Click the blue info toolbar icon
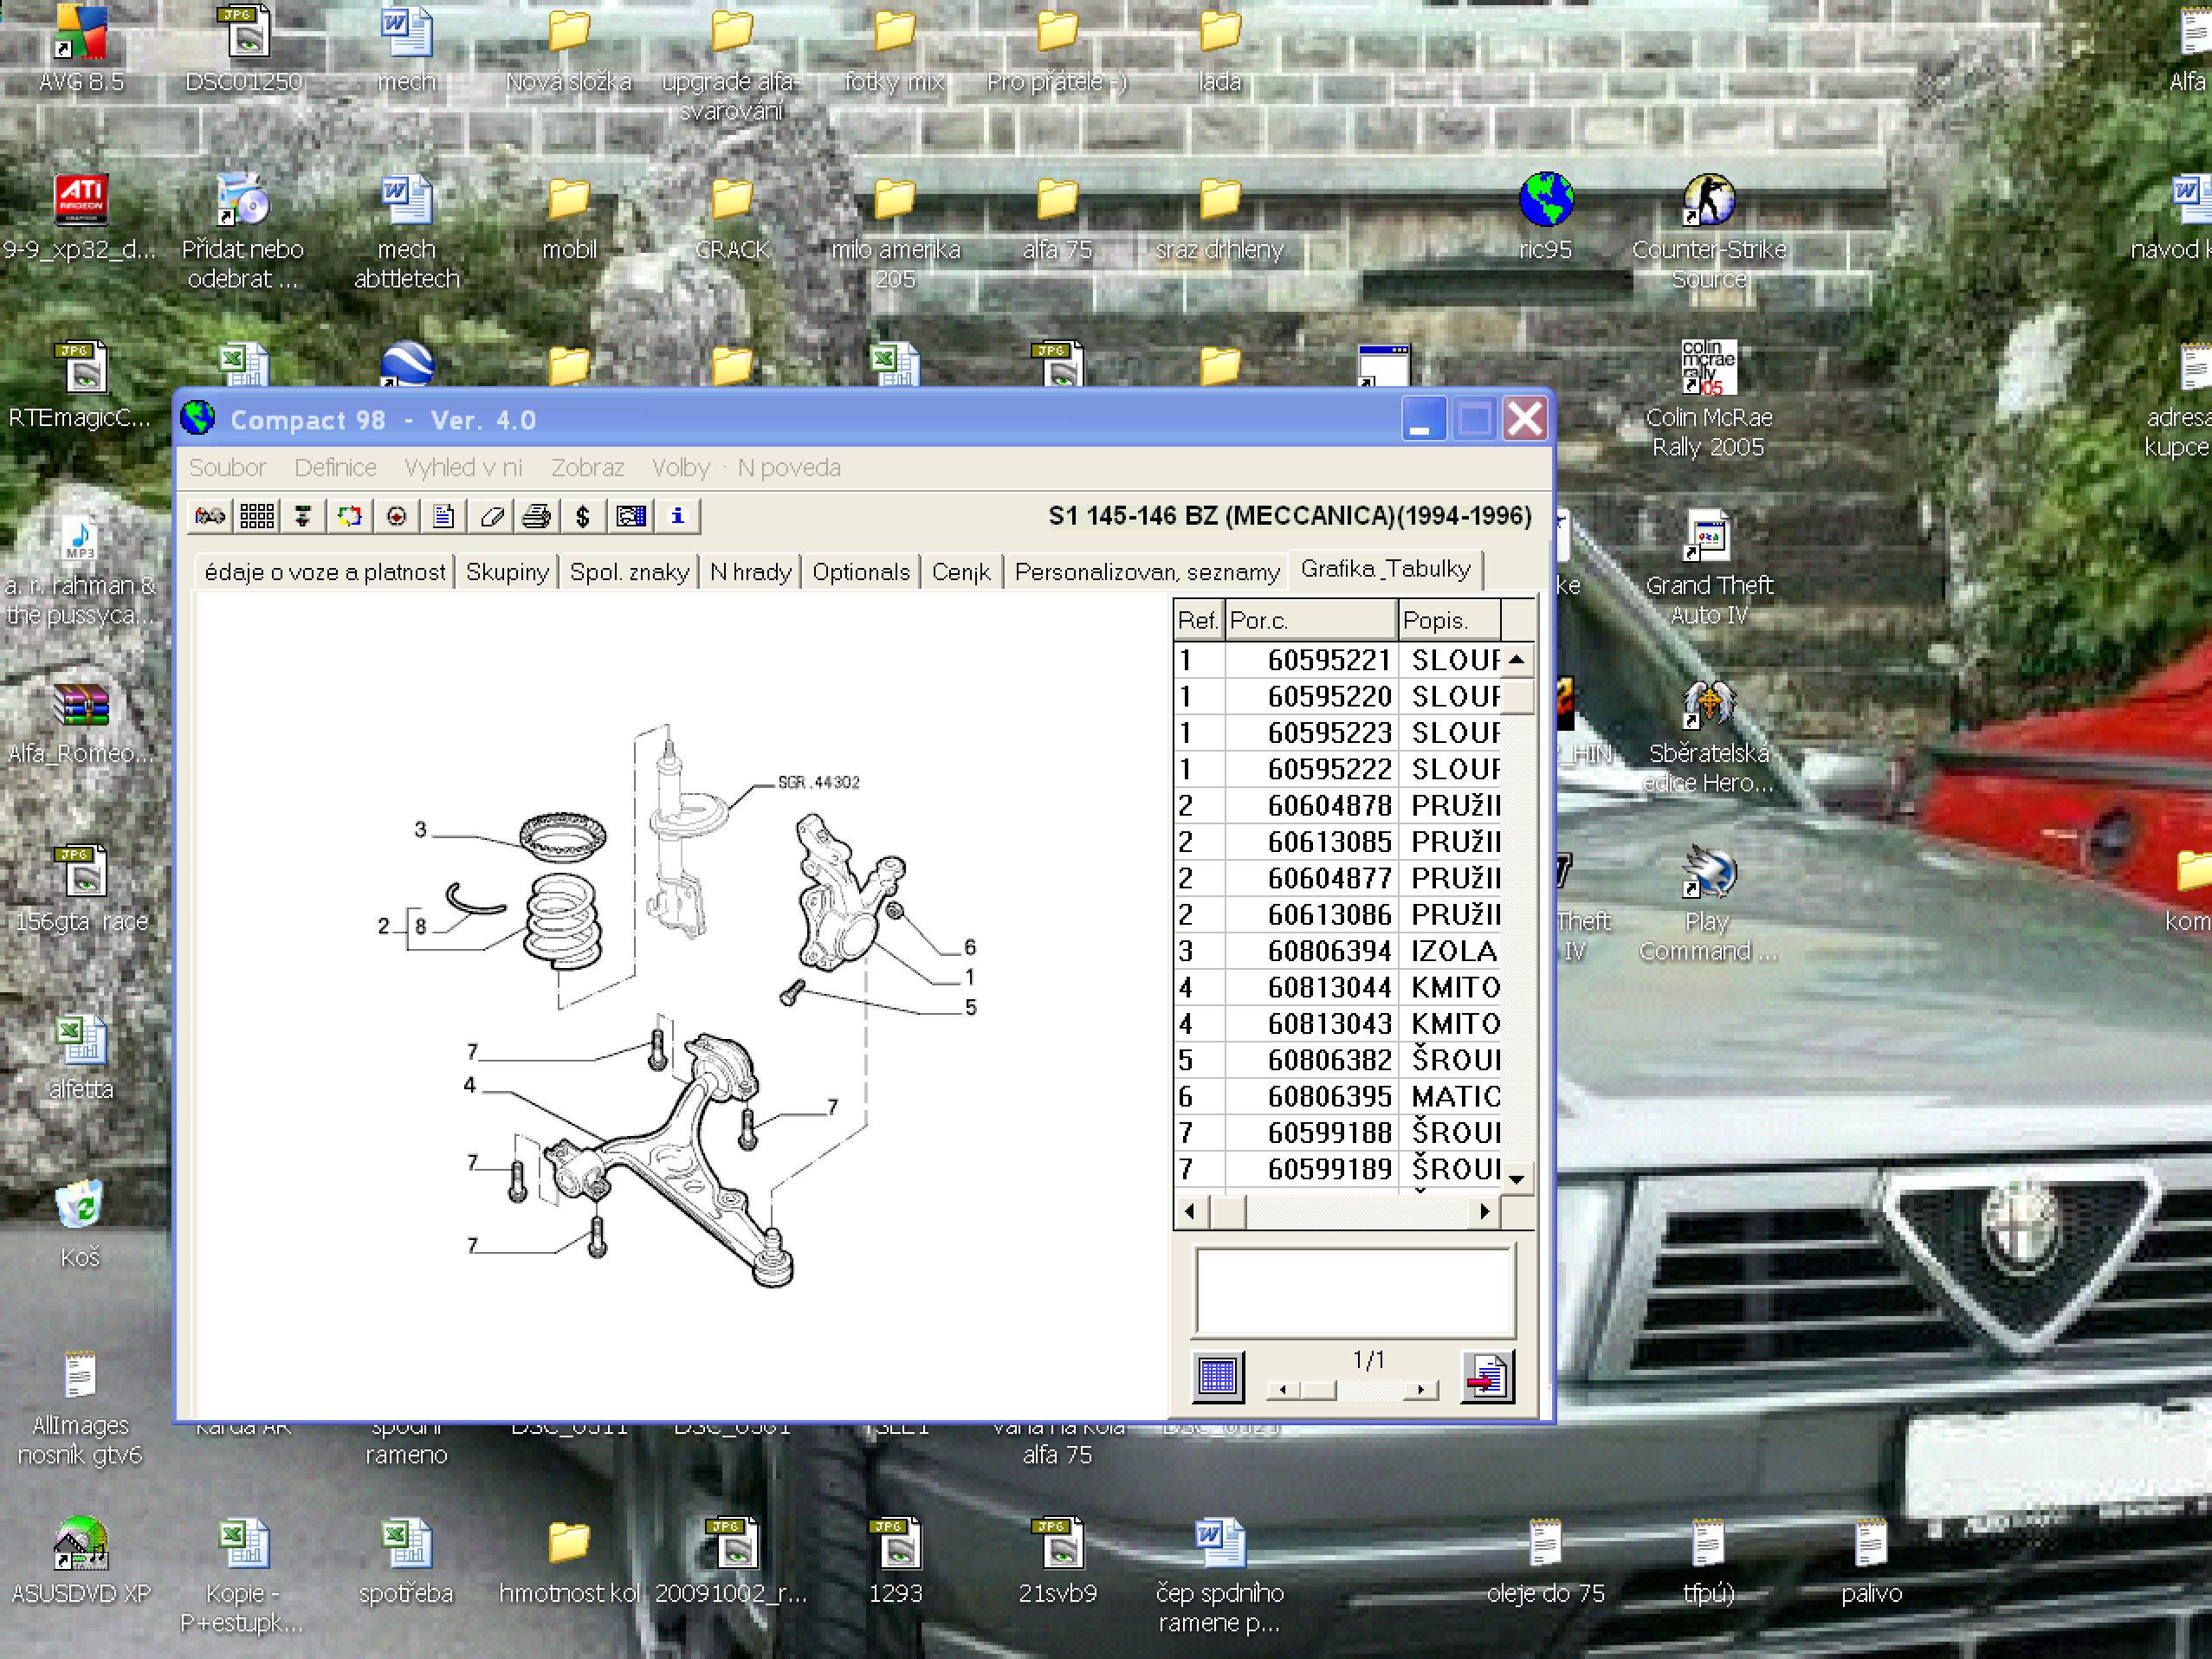The height and width of the screenshot is (1659, 2212). click(x=677, y=516)
